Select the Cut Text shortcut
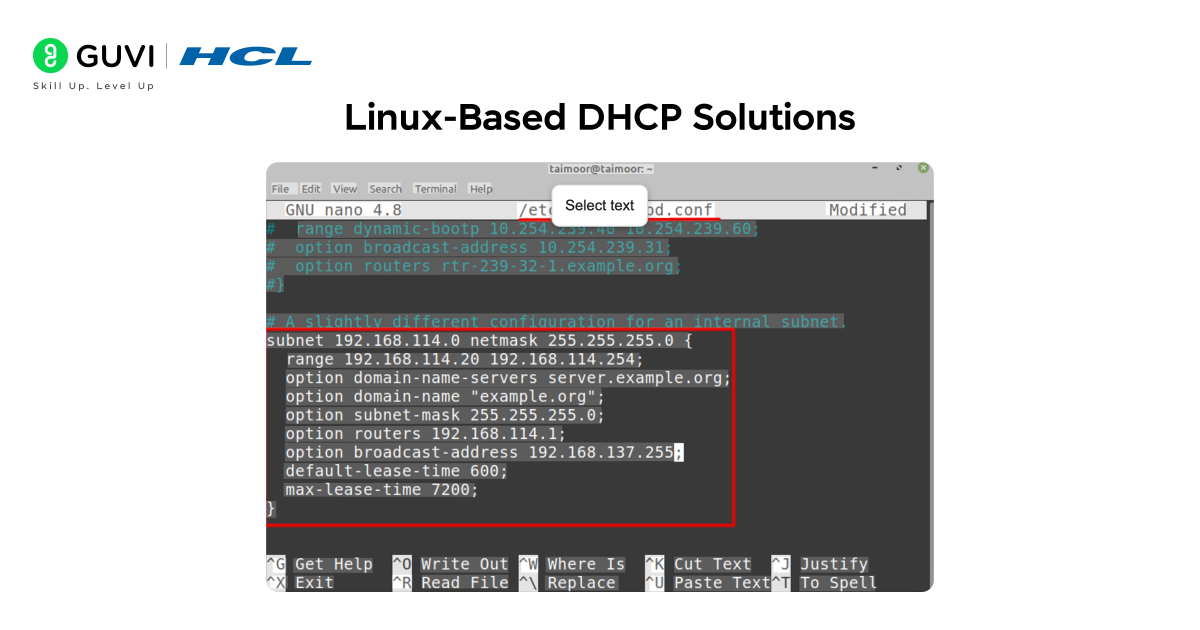The height and width of the screenshot is (630, 1200). pos(712,563)
